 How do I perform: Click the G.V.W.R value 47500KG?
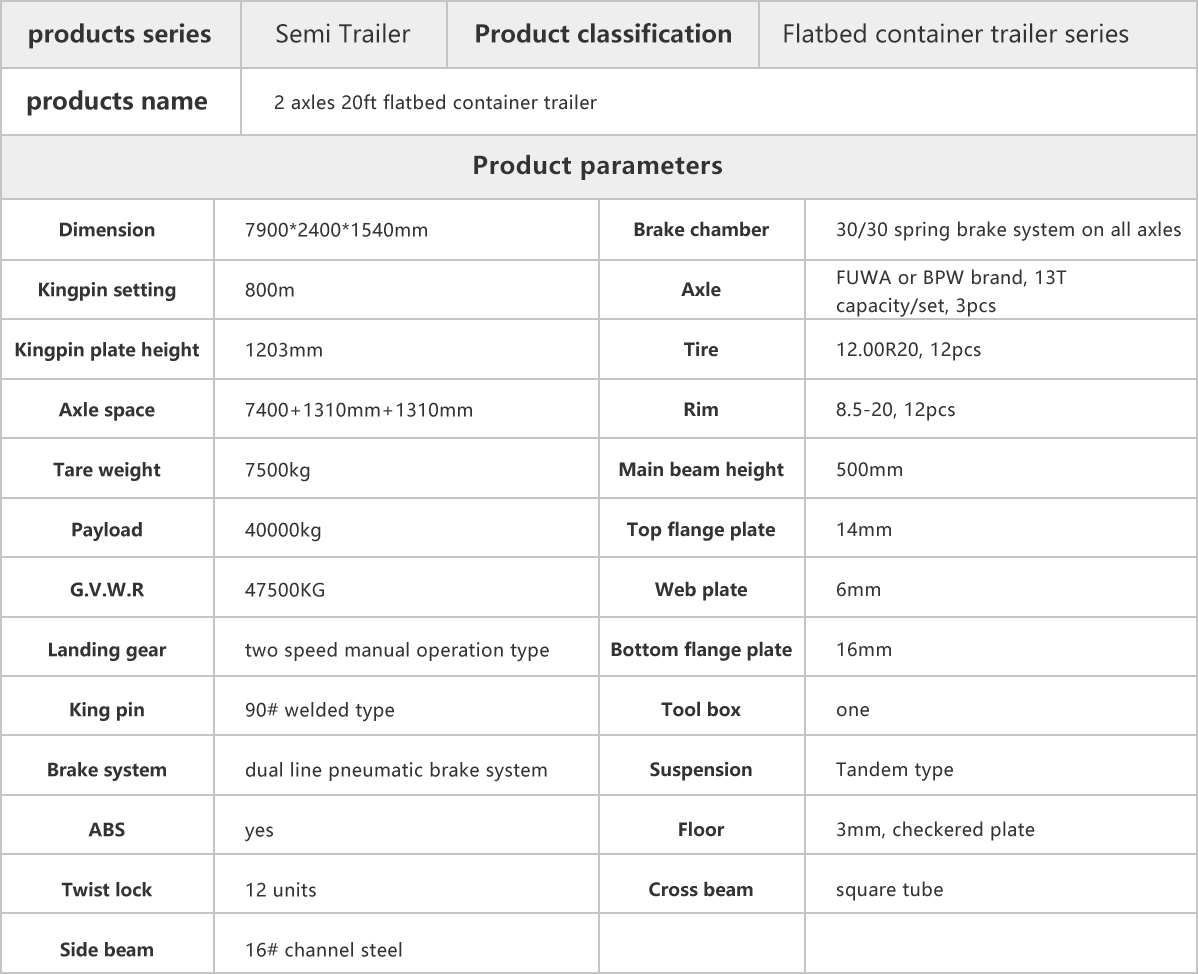pos(285,590)
